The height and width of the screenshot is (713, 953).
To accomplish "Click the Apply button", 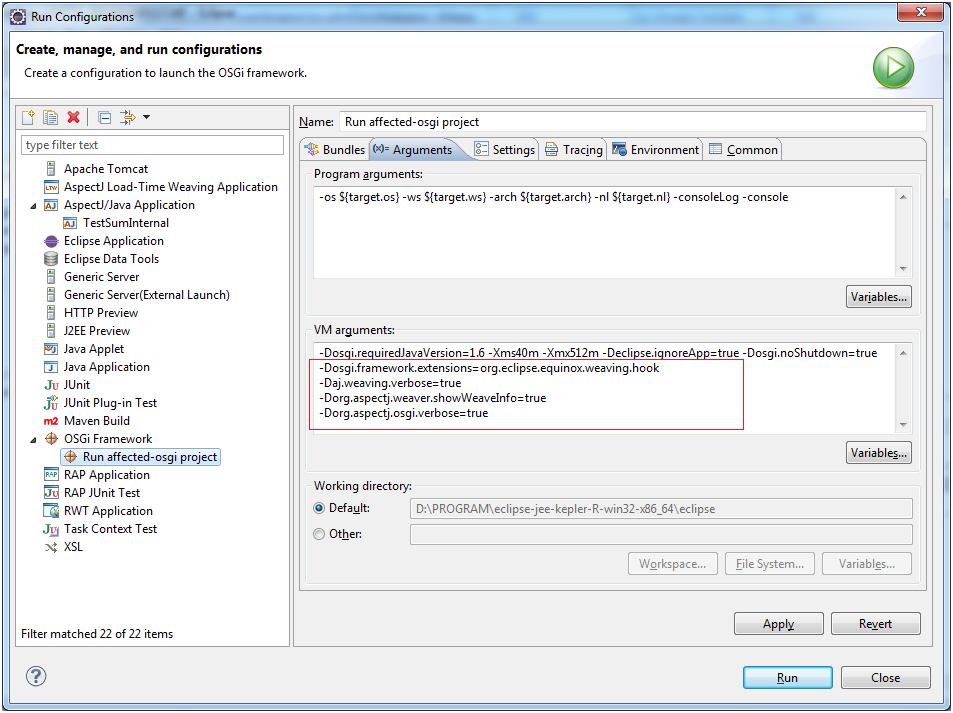I will pyautogui.click(x=779, y=624).
